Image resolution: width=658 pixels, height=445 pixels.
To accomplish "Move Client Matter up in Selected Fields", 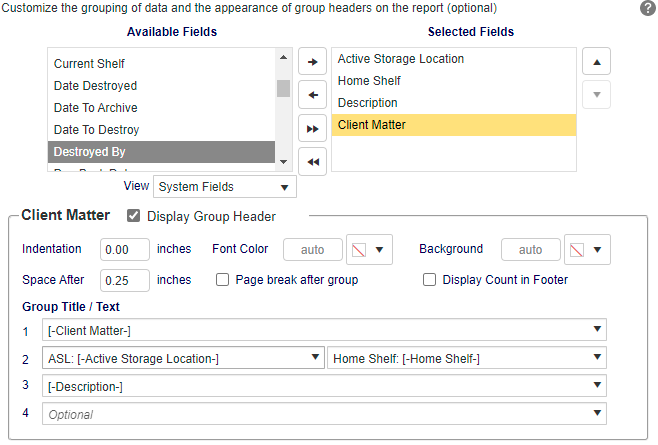I will pyautogui.click(x=596, y=62).
